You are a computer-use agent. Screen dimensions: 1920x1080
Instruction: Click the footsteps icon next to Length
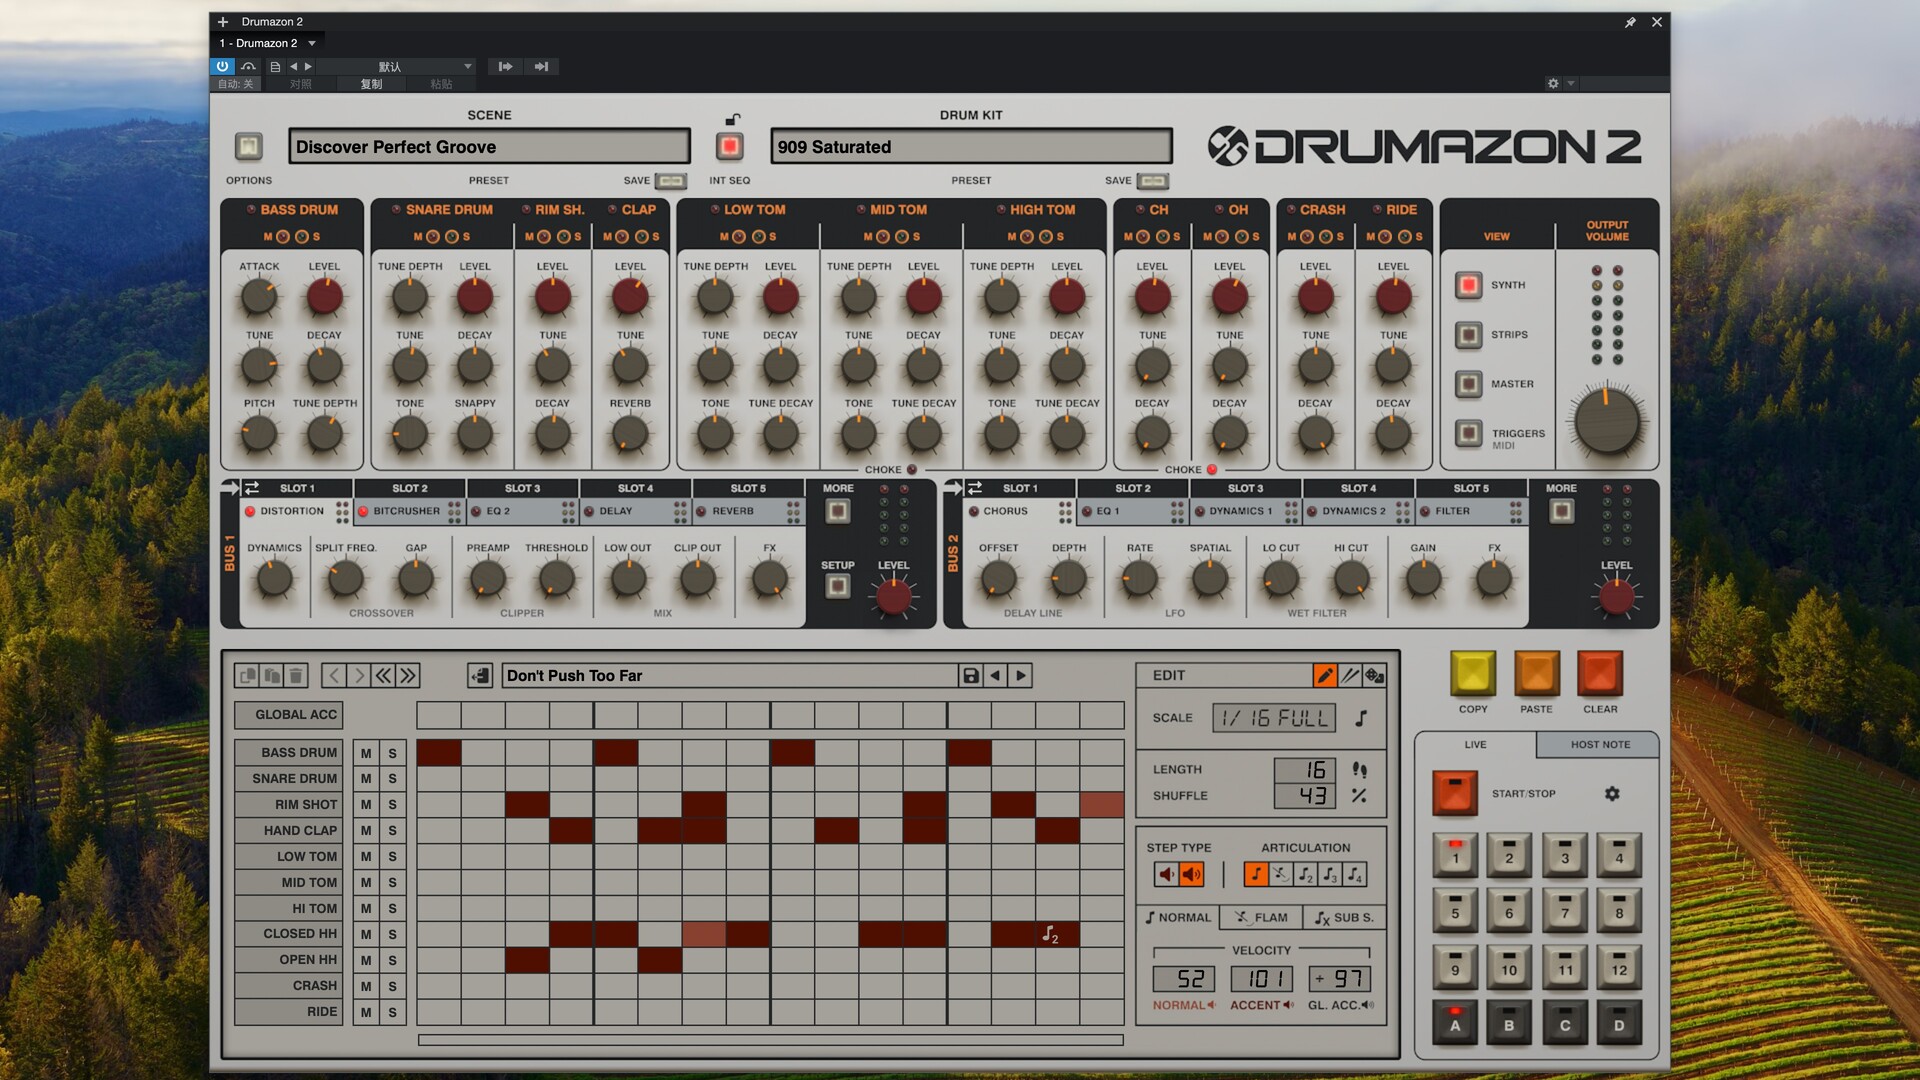[1359, 770]
